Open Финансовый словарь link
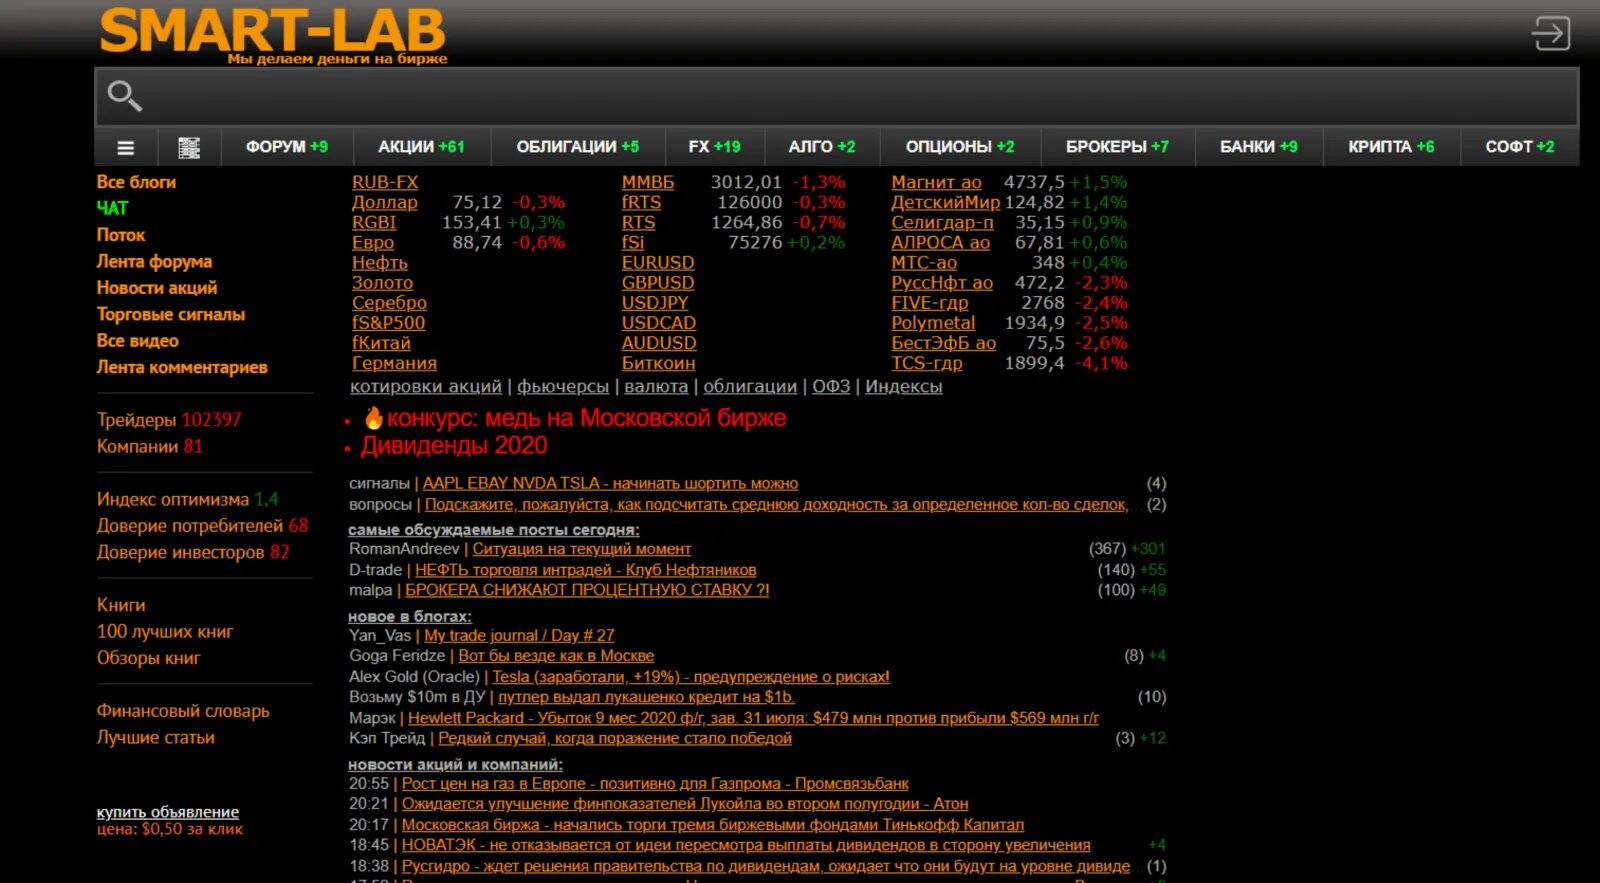This screenshot has height=883, width=1600. pos(183,711)
